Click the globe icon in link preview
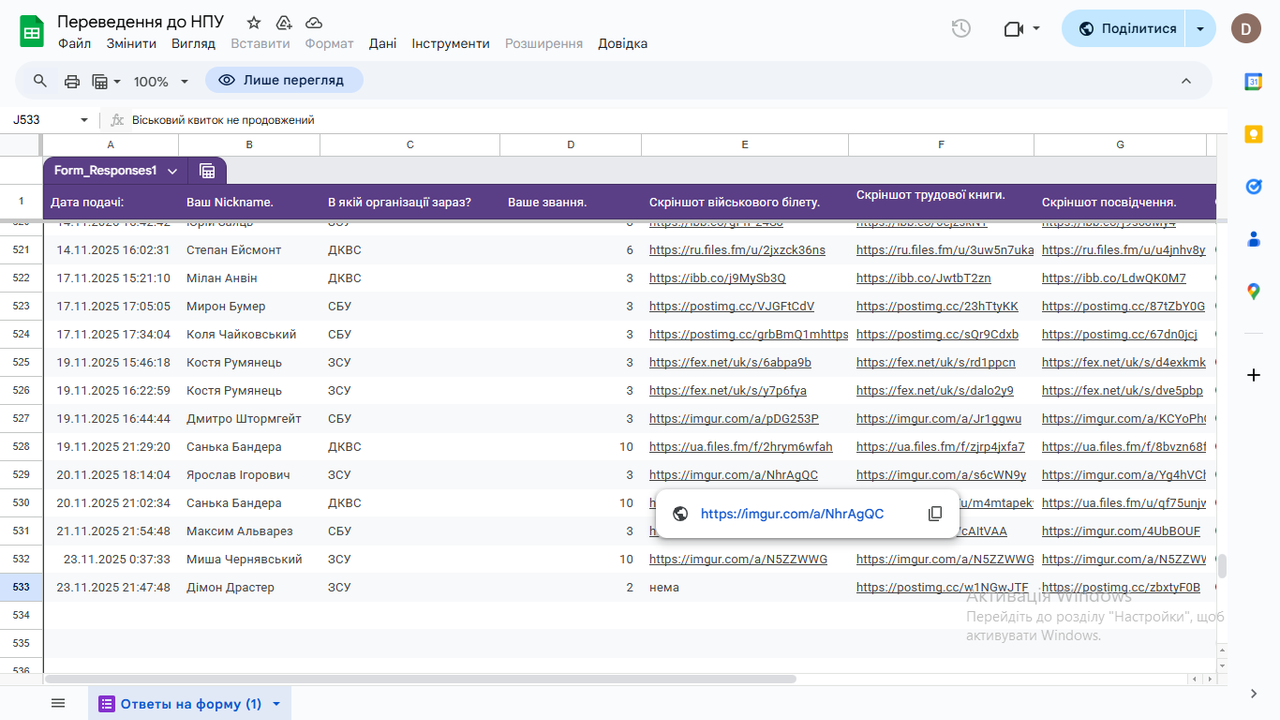The width and height of the screenshot is (1280, 720). click(681, 514)
